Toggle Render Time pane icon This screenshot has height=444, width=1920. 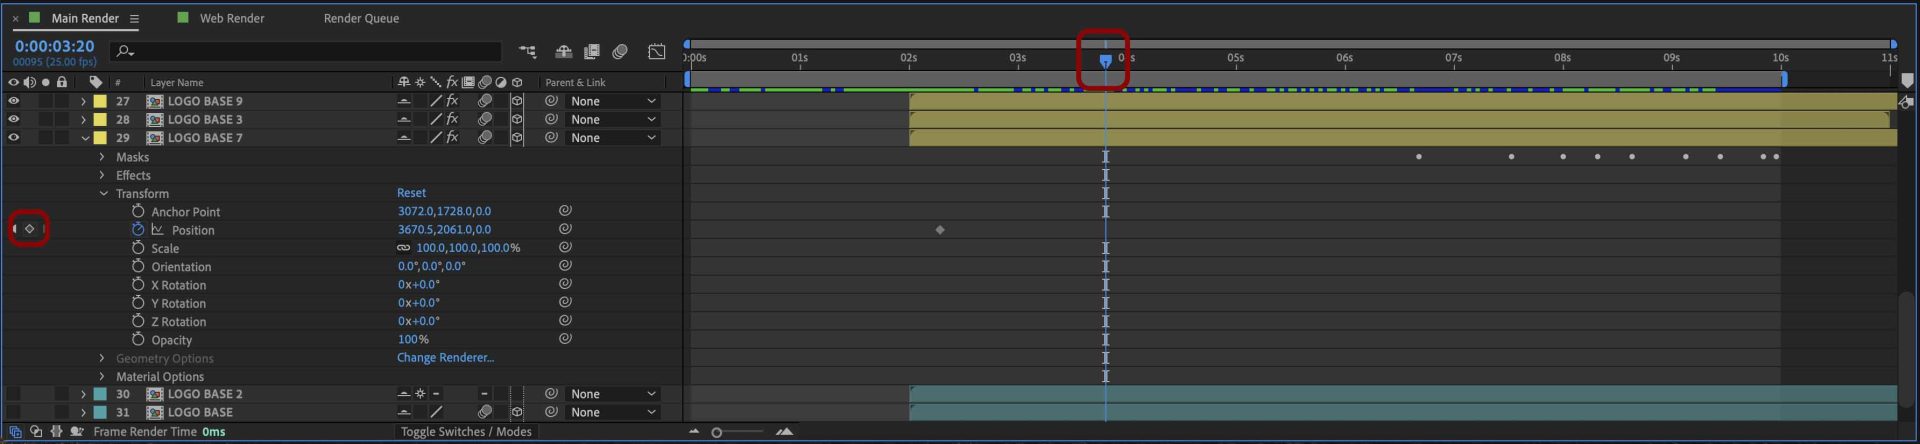77,432
